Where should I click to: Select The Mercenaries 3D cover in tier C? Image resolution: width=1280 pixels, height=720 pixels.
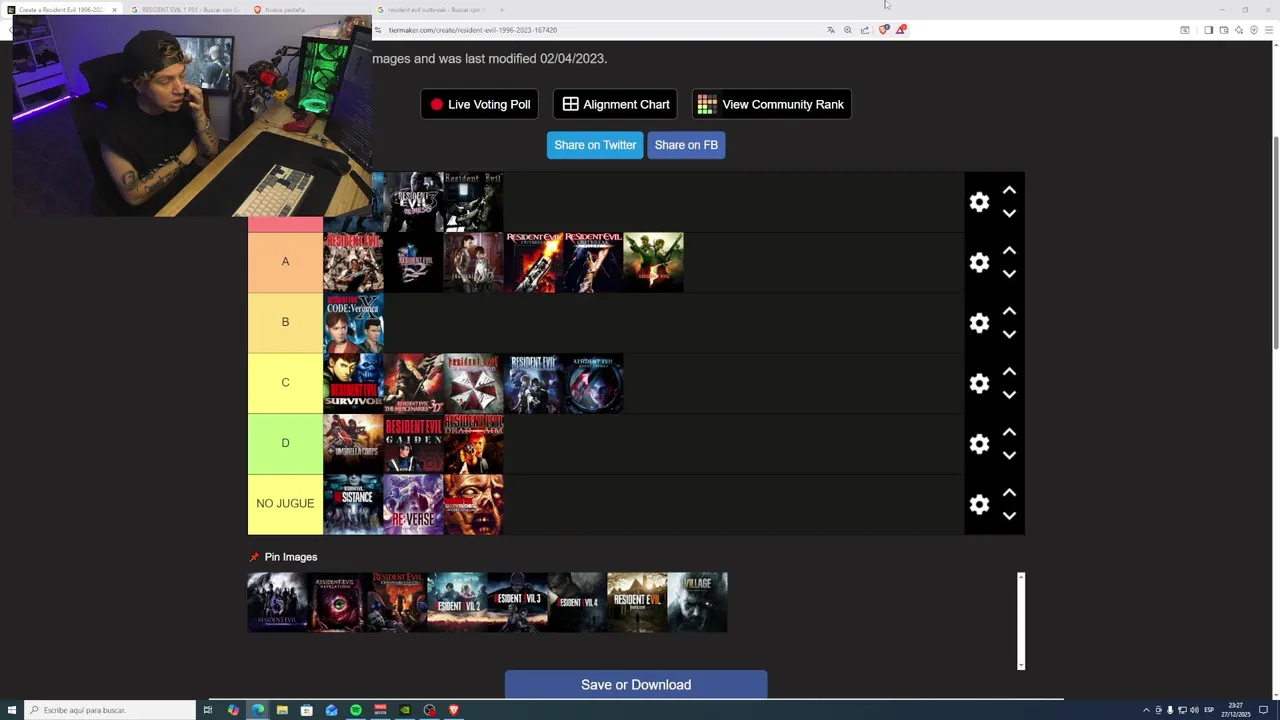(413, 383)
